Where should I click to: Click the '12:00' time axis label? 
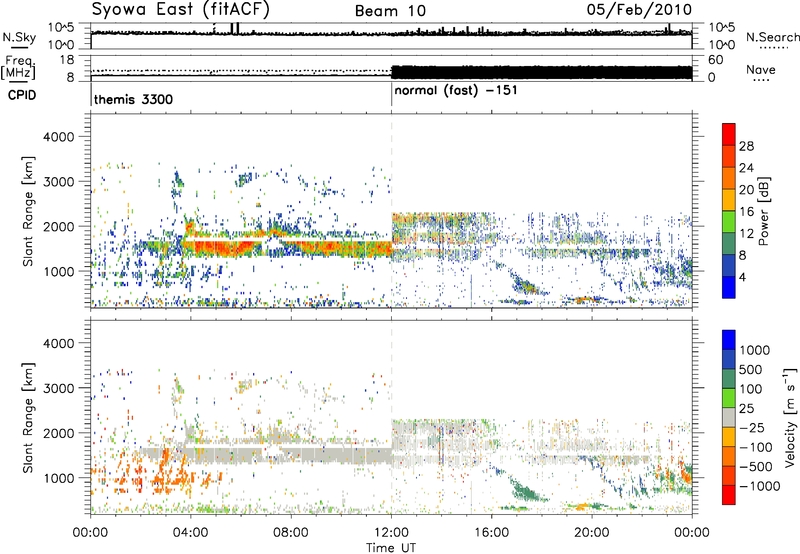click(x=391, y=533)
